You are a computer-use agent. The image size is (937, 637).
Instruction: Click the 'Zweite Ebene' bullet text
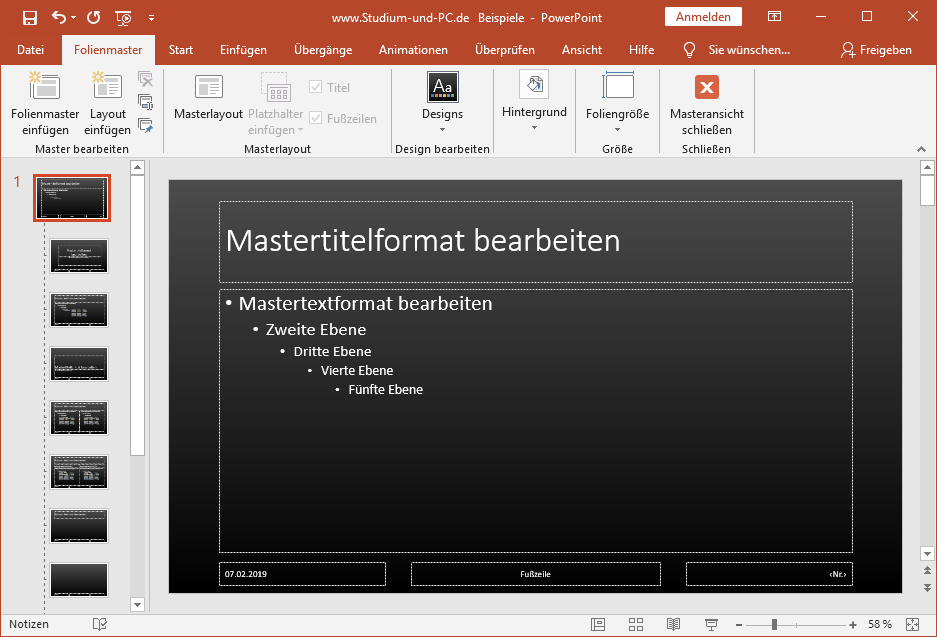point(316,330)
